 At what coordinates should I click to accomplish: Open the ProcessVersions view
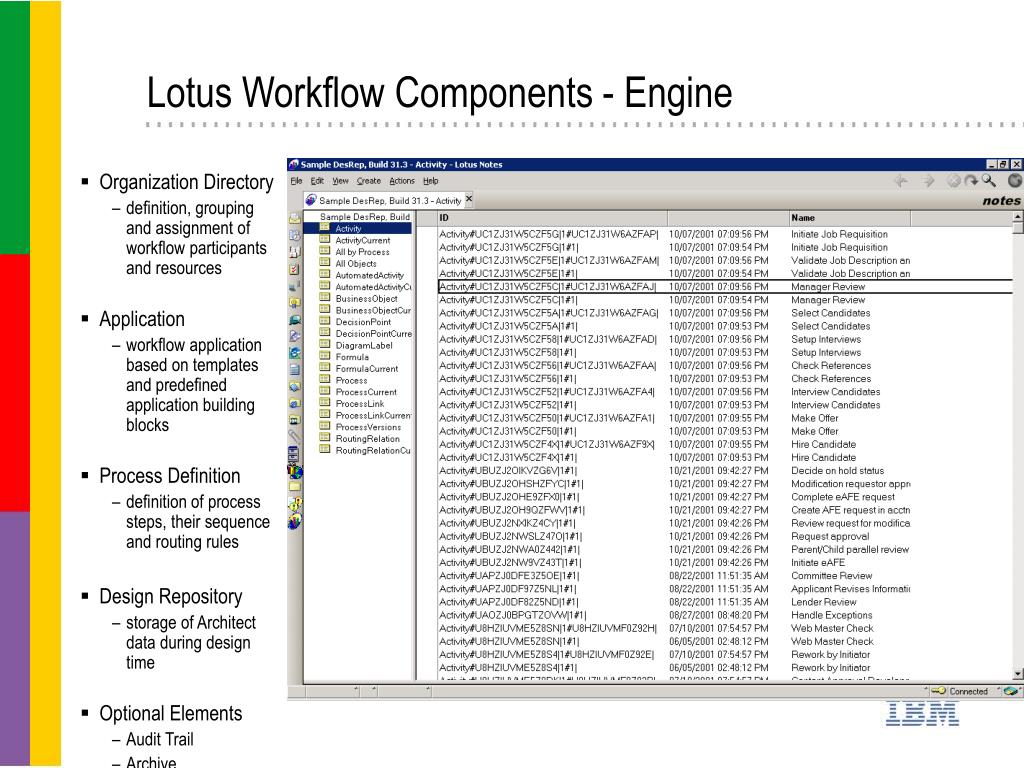pos(368,427)
